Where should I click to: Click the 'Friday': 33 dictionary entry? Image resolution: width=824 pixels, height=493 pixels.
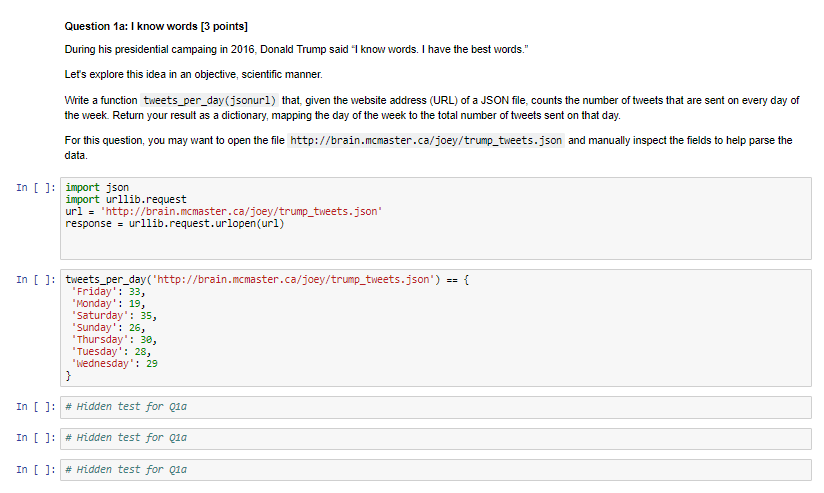108,292
